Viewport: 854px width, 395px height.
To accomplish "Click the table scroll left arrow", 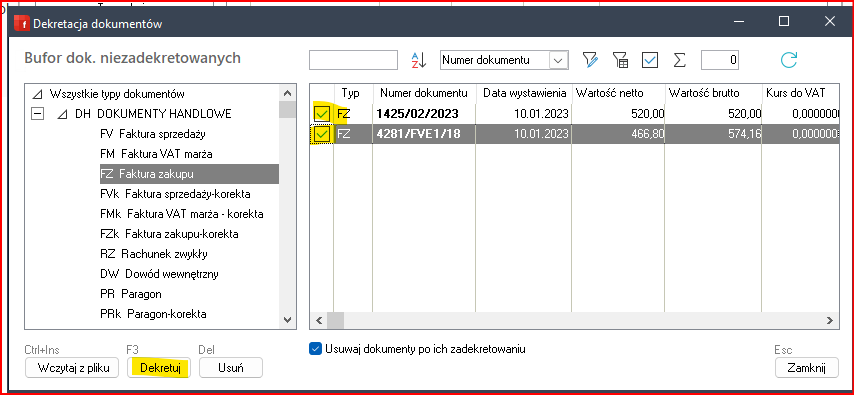I will pyautogui.click(x=319, y=320).
